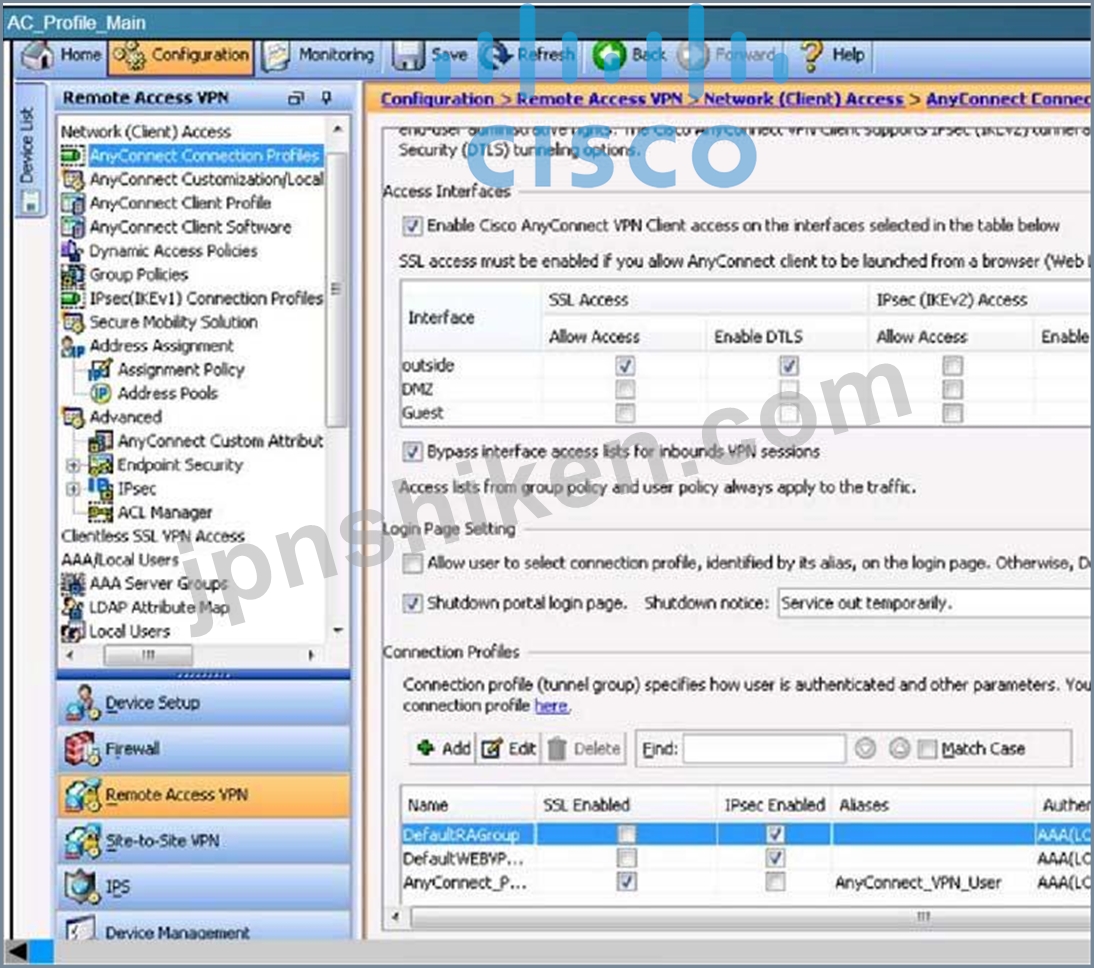The image size is (1094, 968).
Task: Toggle IPsec Allow Access for outside interface
Action: (x=952, y=365)
